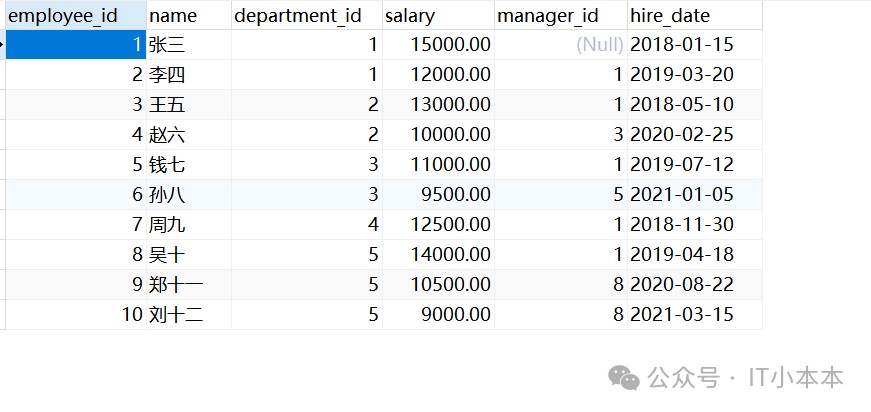
Task: Select the hire_date column header
Action: click(695, 16)
